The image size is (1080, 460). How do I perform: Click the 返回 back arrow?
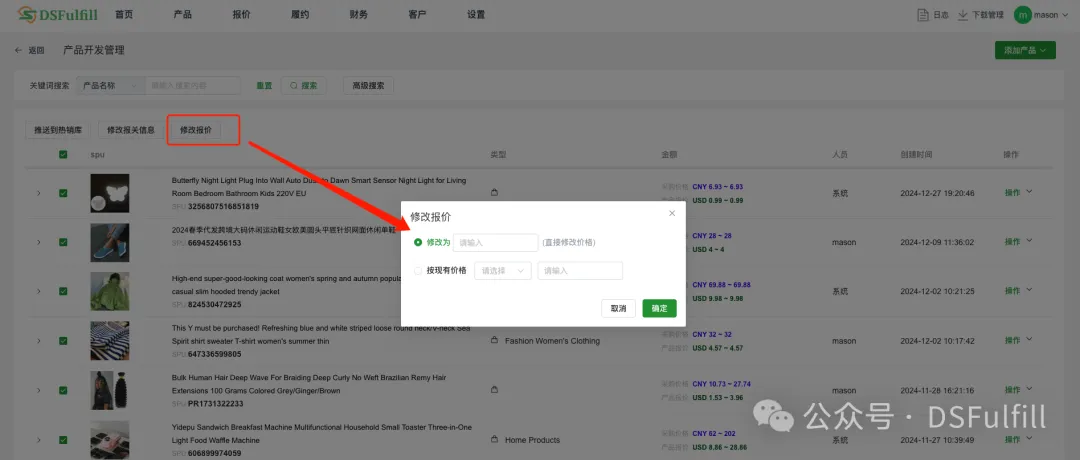click(18, 50)
